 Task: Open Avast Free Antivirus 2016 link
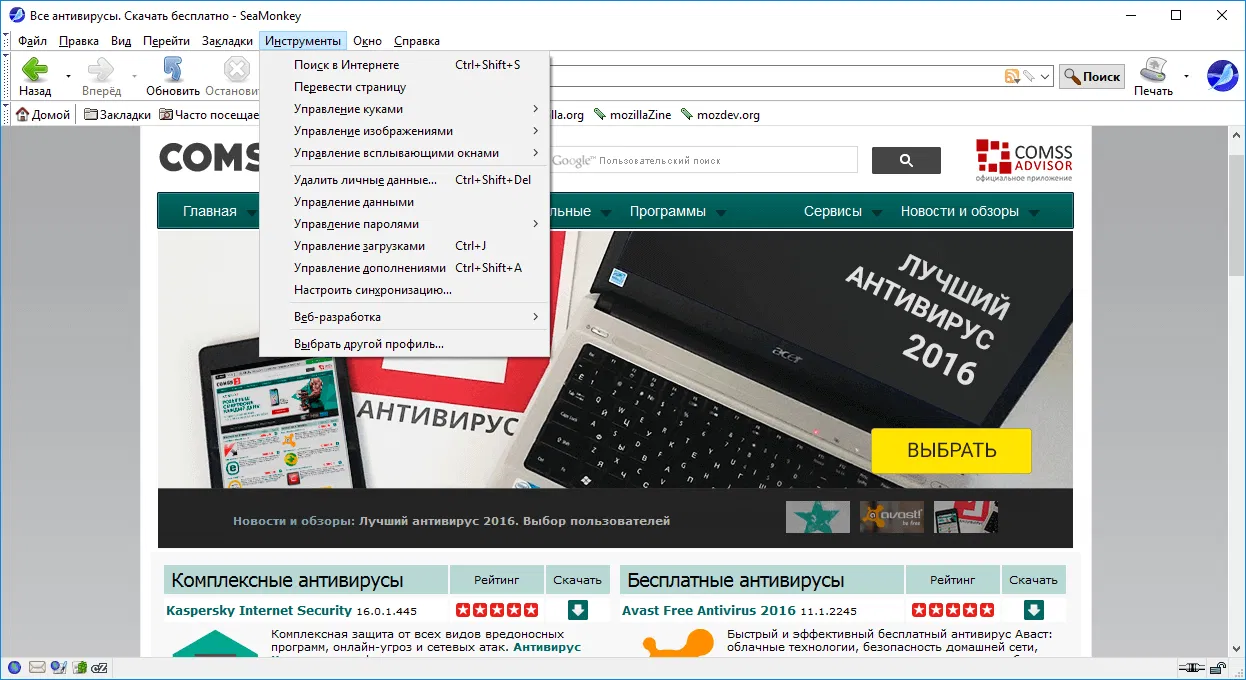(709, 610)
